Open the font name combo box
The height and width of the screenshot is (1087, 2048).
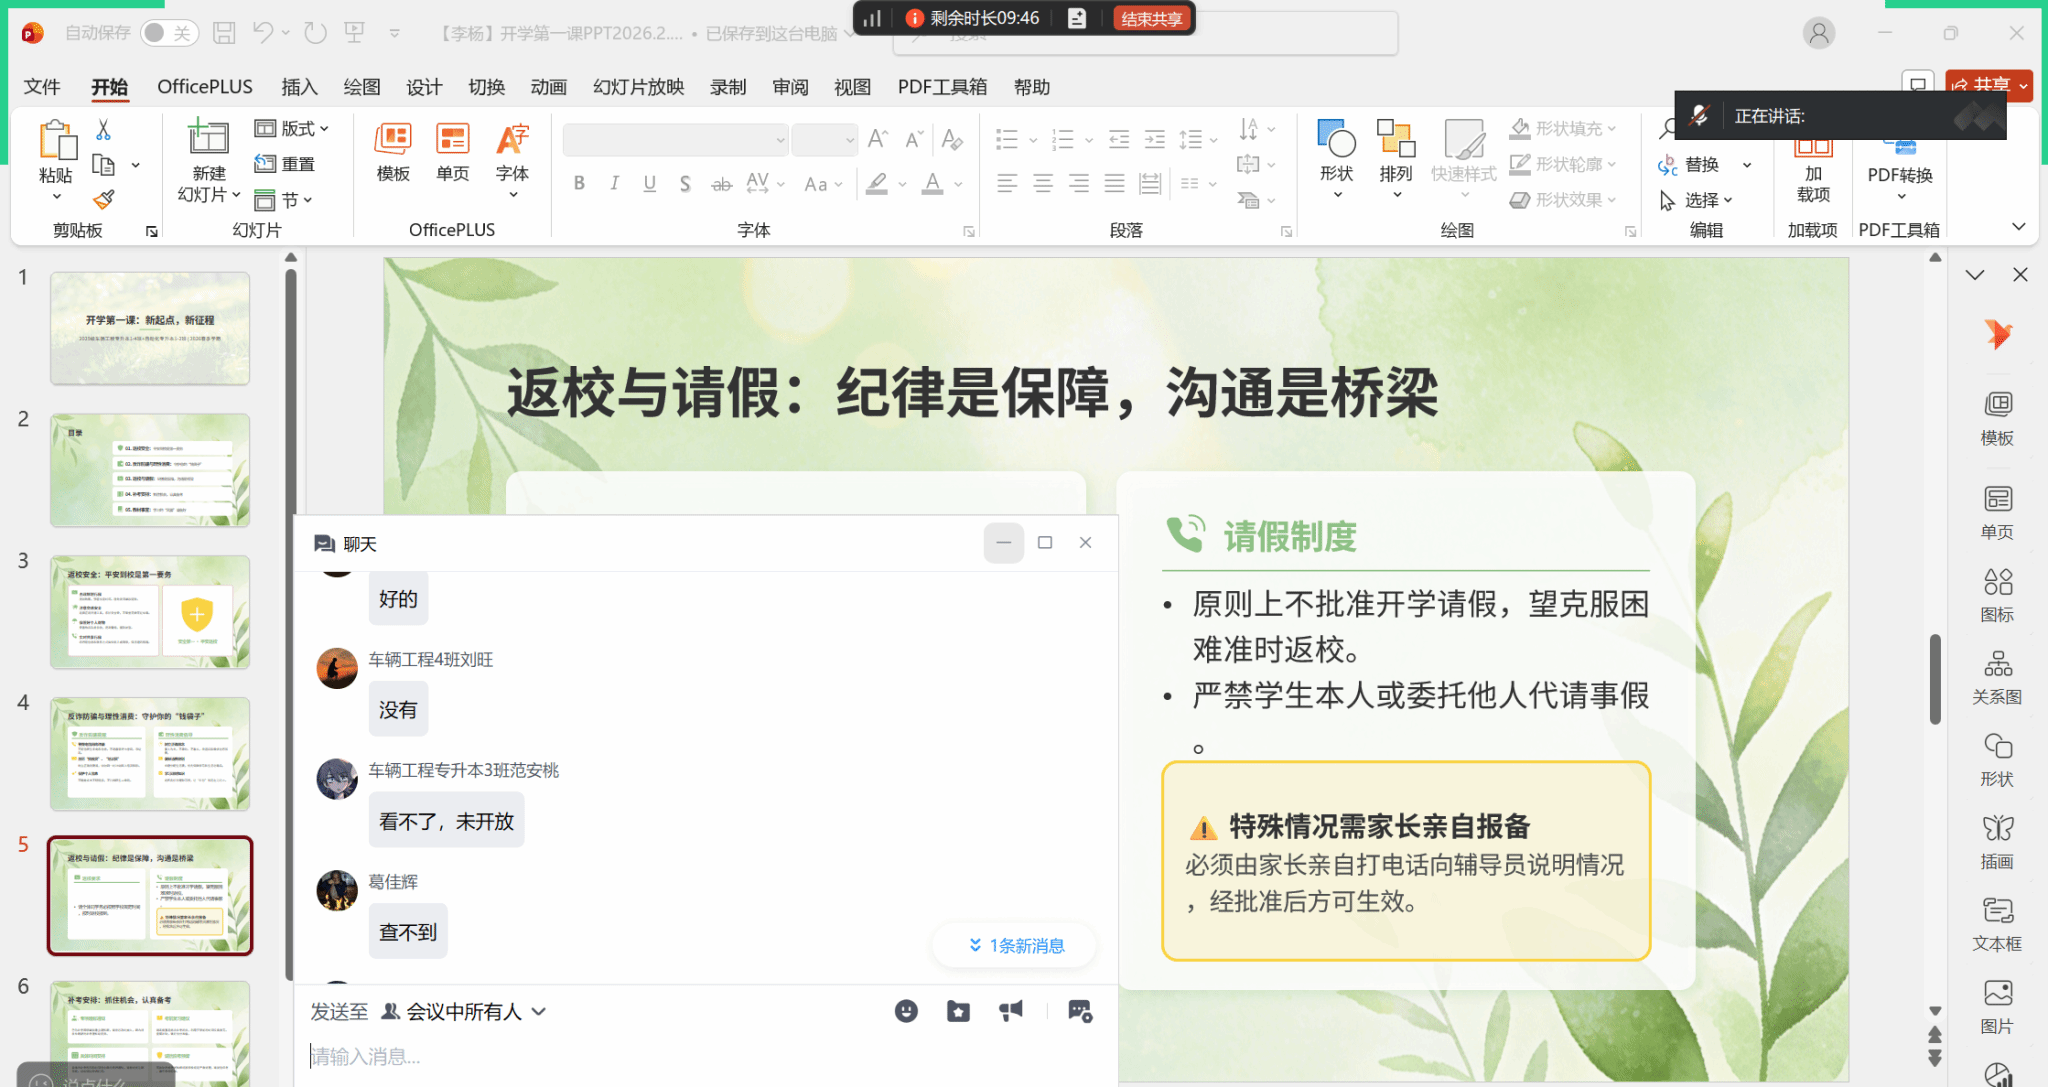pyautogui.click(x=676, y=140)
